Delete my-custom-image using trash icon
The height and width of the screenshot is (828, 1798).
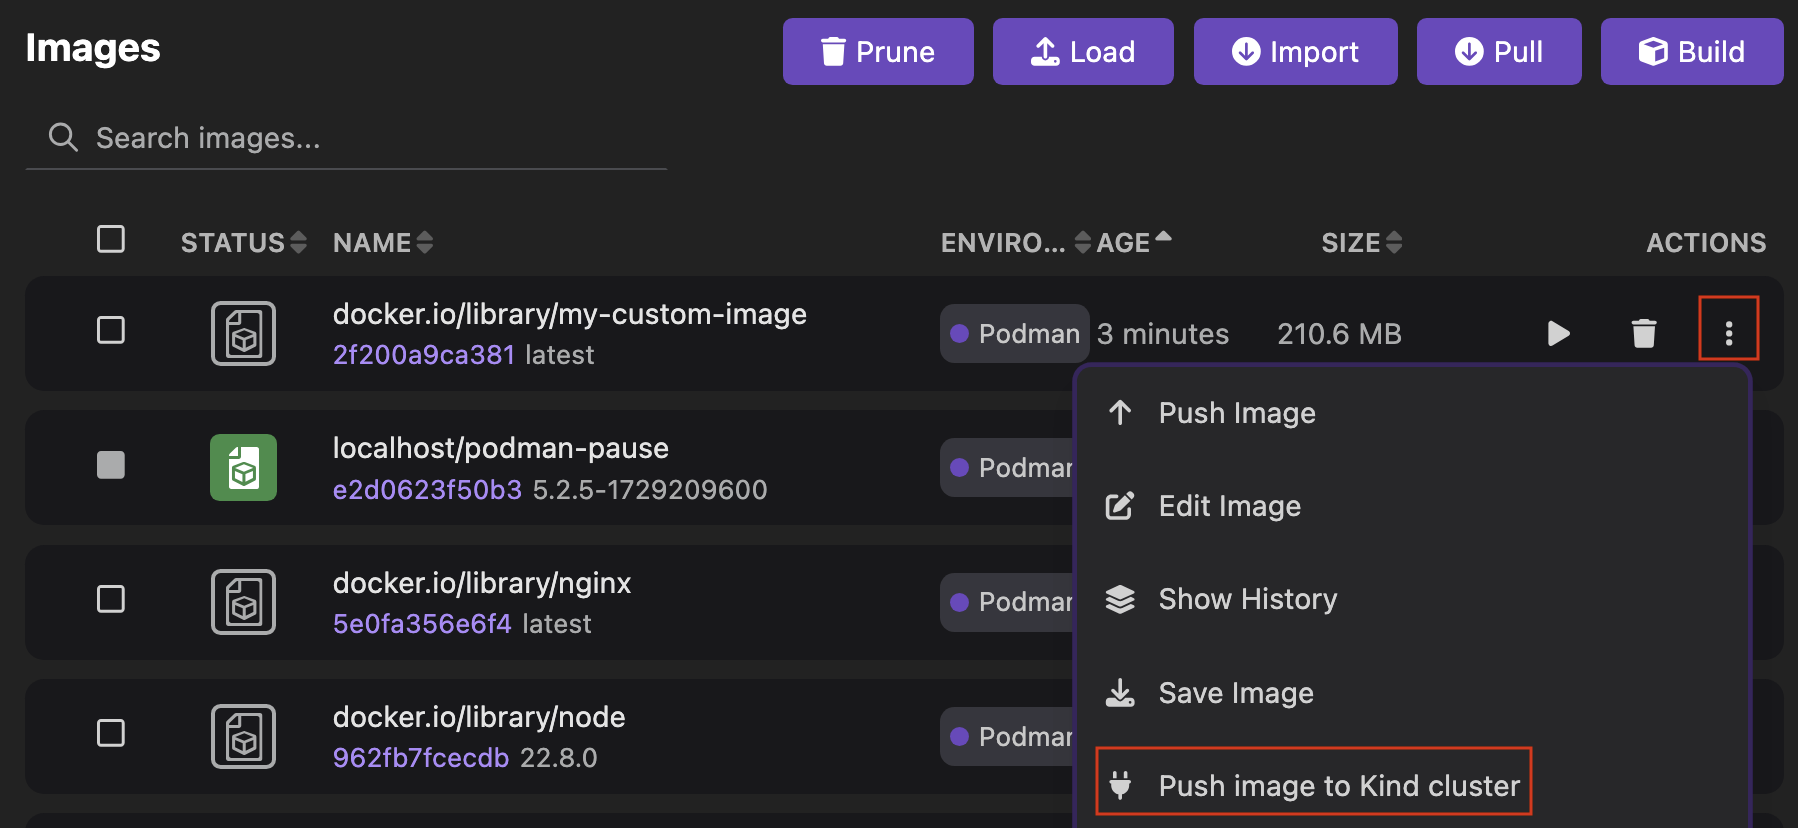(1643, 333)
